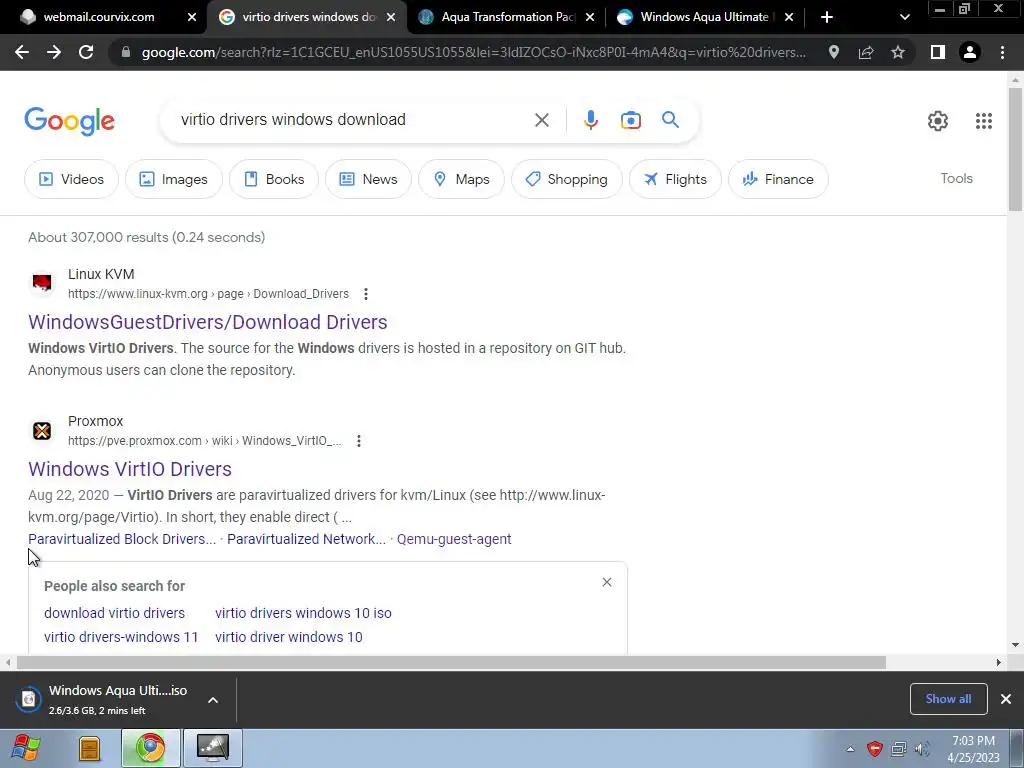Go back to the previous page
Image resolution: width=1024 pixels, height=768 pixels.
pyautogui.click(x=22, y=52)
